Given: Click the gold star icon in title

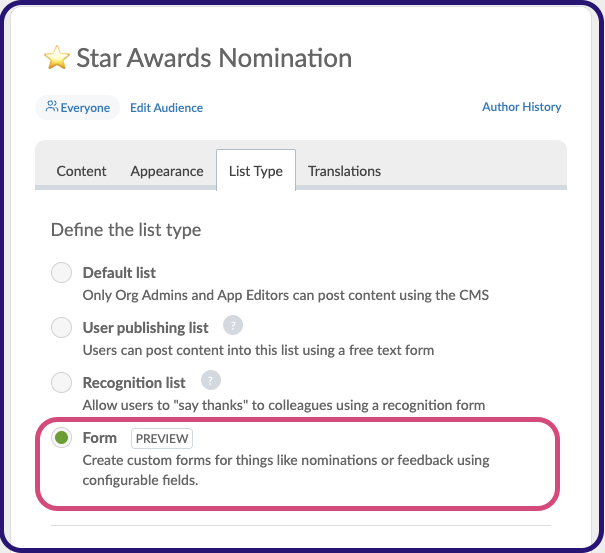Looking at the screenshot, I should tap(56, 58).
